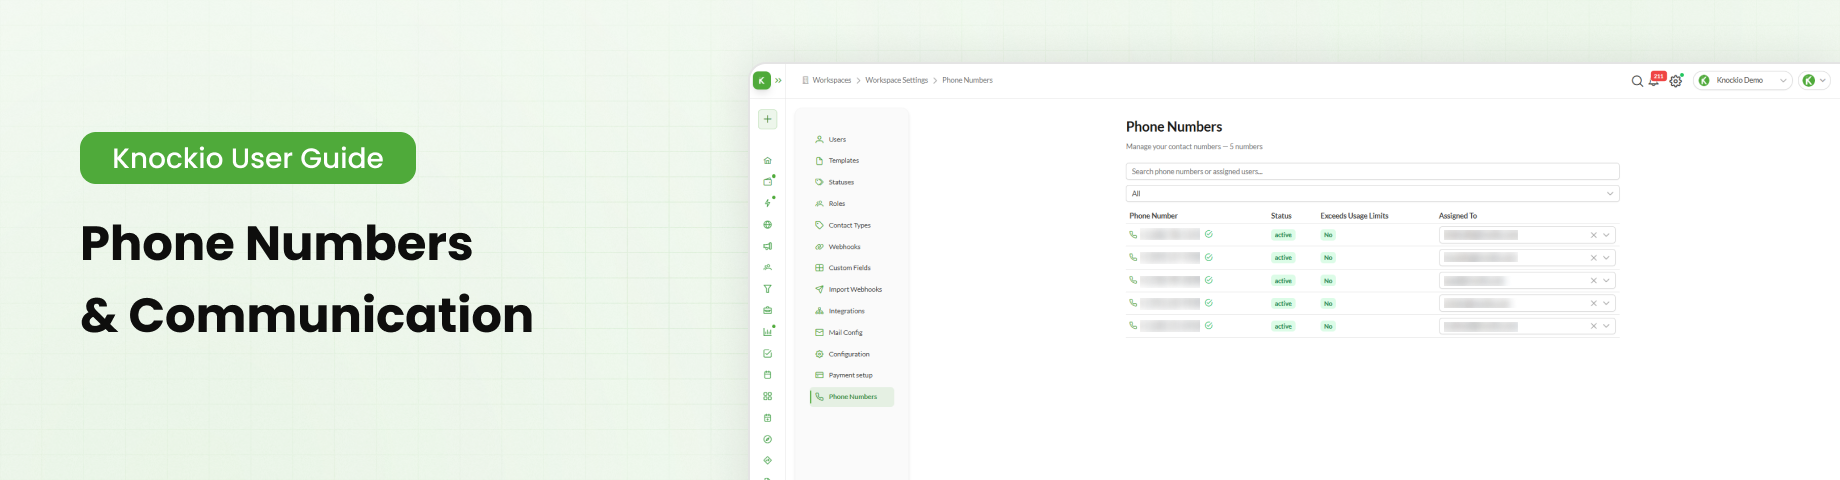Open the checkmark tasks icon in left rail
The image size is (1840, 480).
768,353
